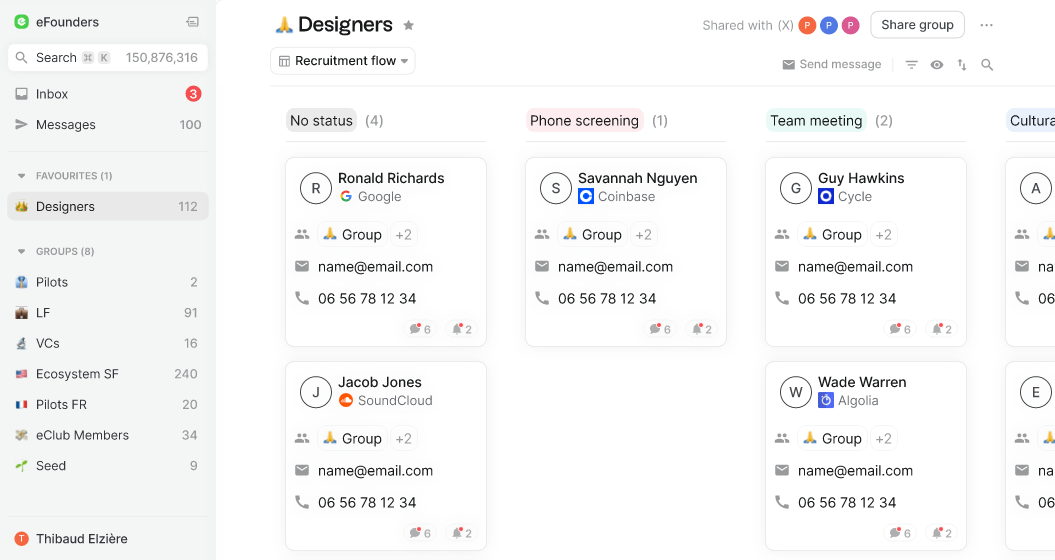The image size is (1055, 560).
Task: Open comments icon on Savannah Nguyen card
Action: click(660, 329)
